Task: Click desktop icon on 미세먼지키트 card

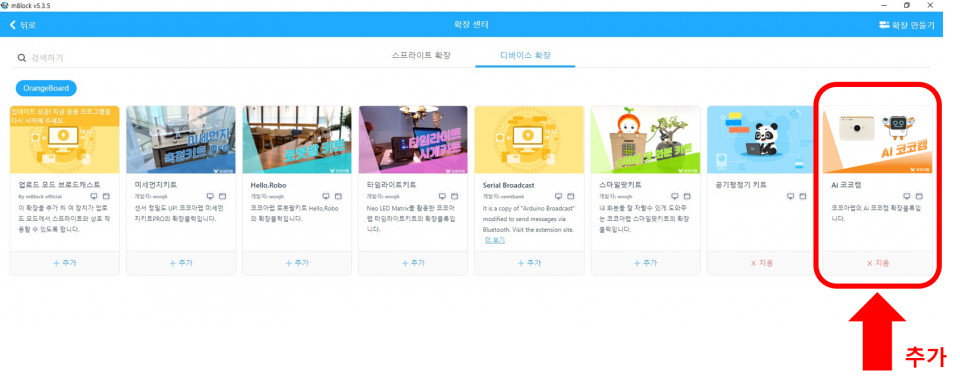Action: click(210, 196)
